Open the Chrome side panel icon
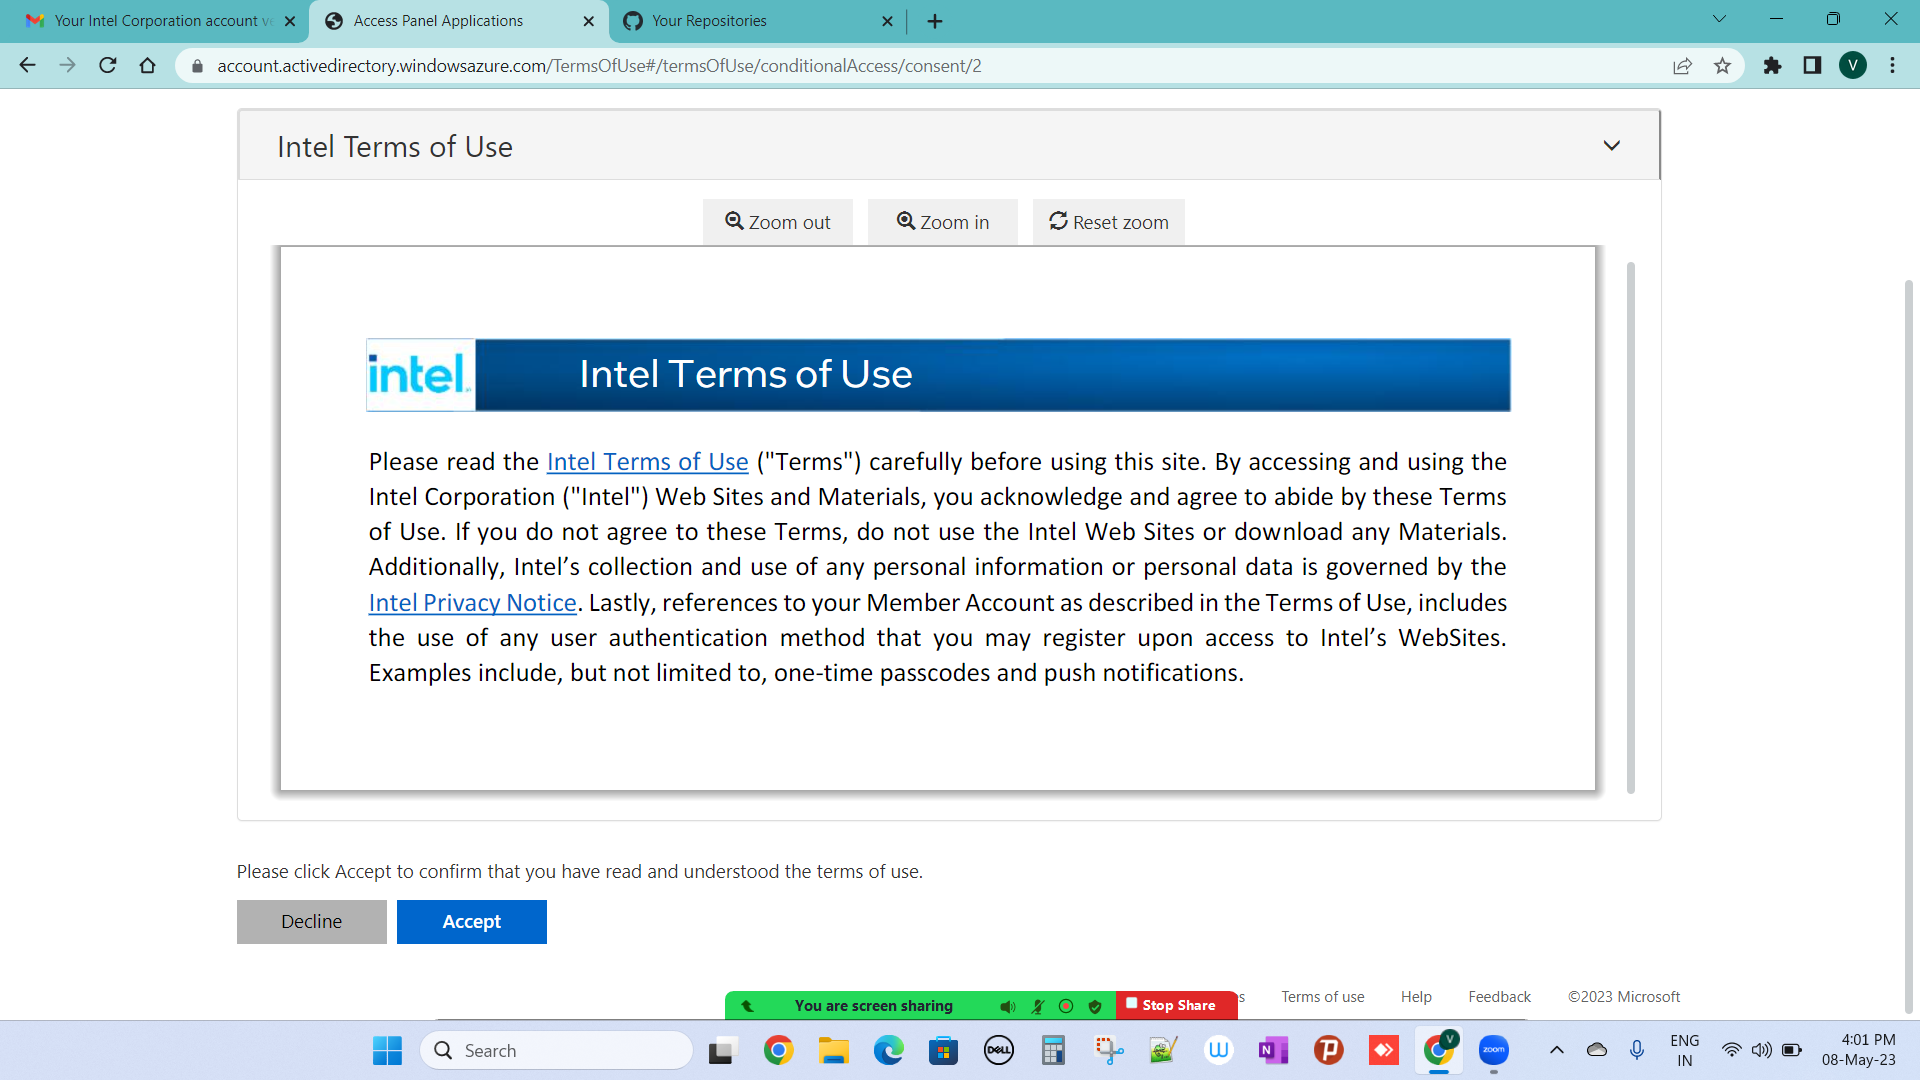Screen dimensions: 1920x1080 coord(1812,66)
